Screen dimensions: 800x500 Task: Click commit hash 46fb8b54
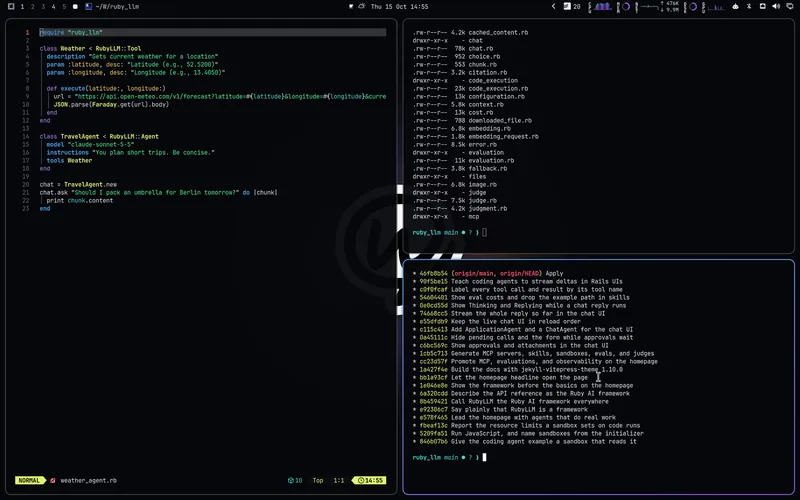(433, 273)
